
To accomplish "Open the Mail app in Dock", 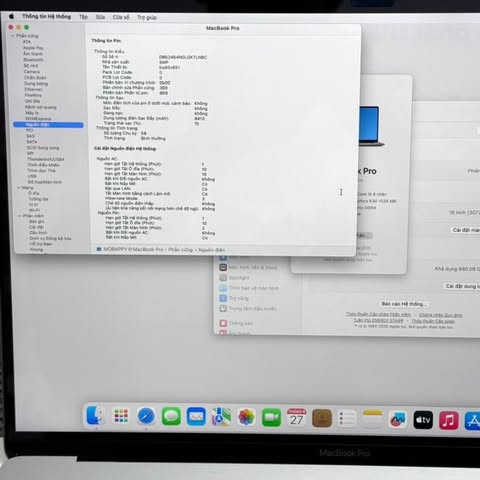I will [x=196, y=417].
